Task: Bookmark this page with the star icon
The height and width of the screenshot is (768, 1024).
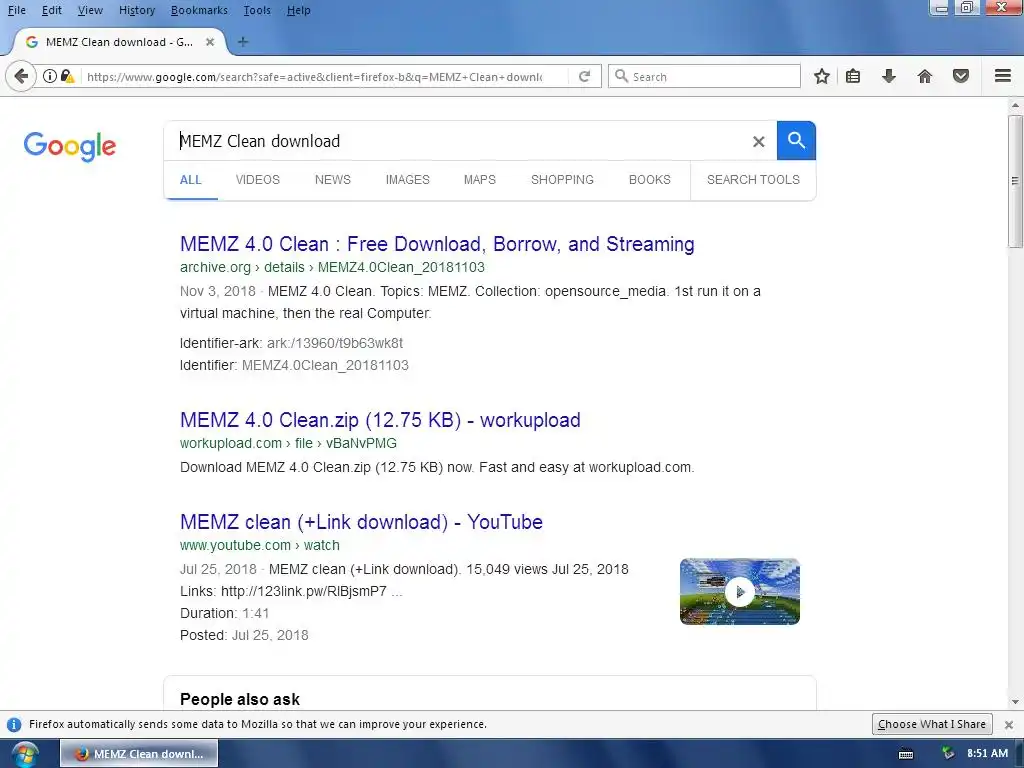Action: [822, 76]
